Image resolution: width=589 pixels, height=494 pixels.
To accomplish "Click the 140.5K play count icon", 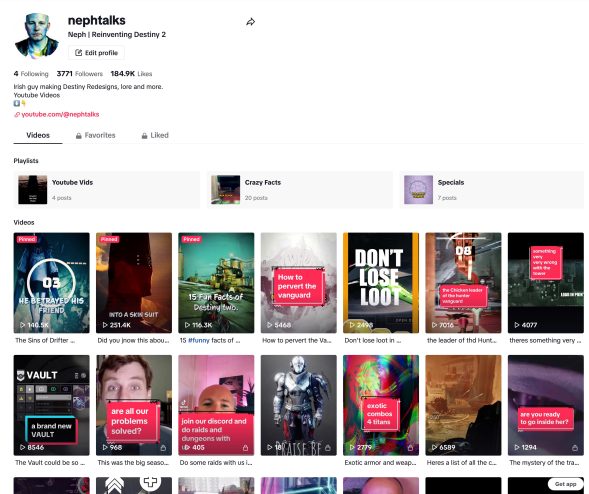I will tap(23, 325).
